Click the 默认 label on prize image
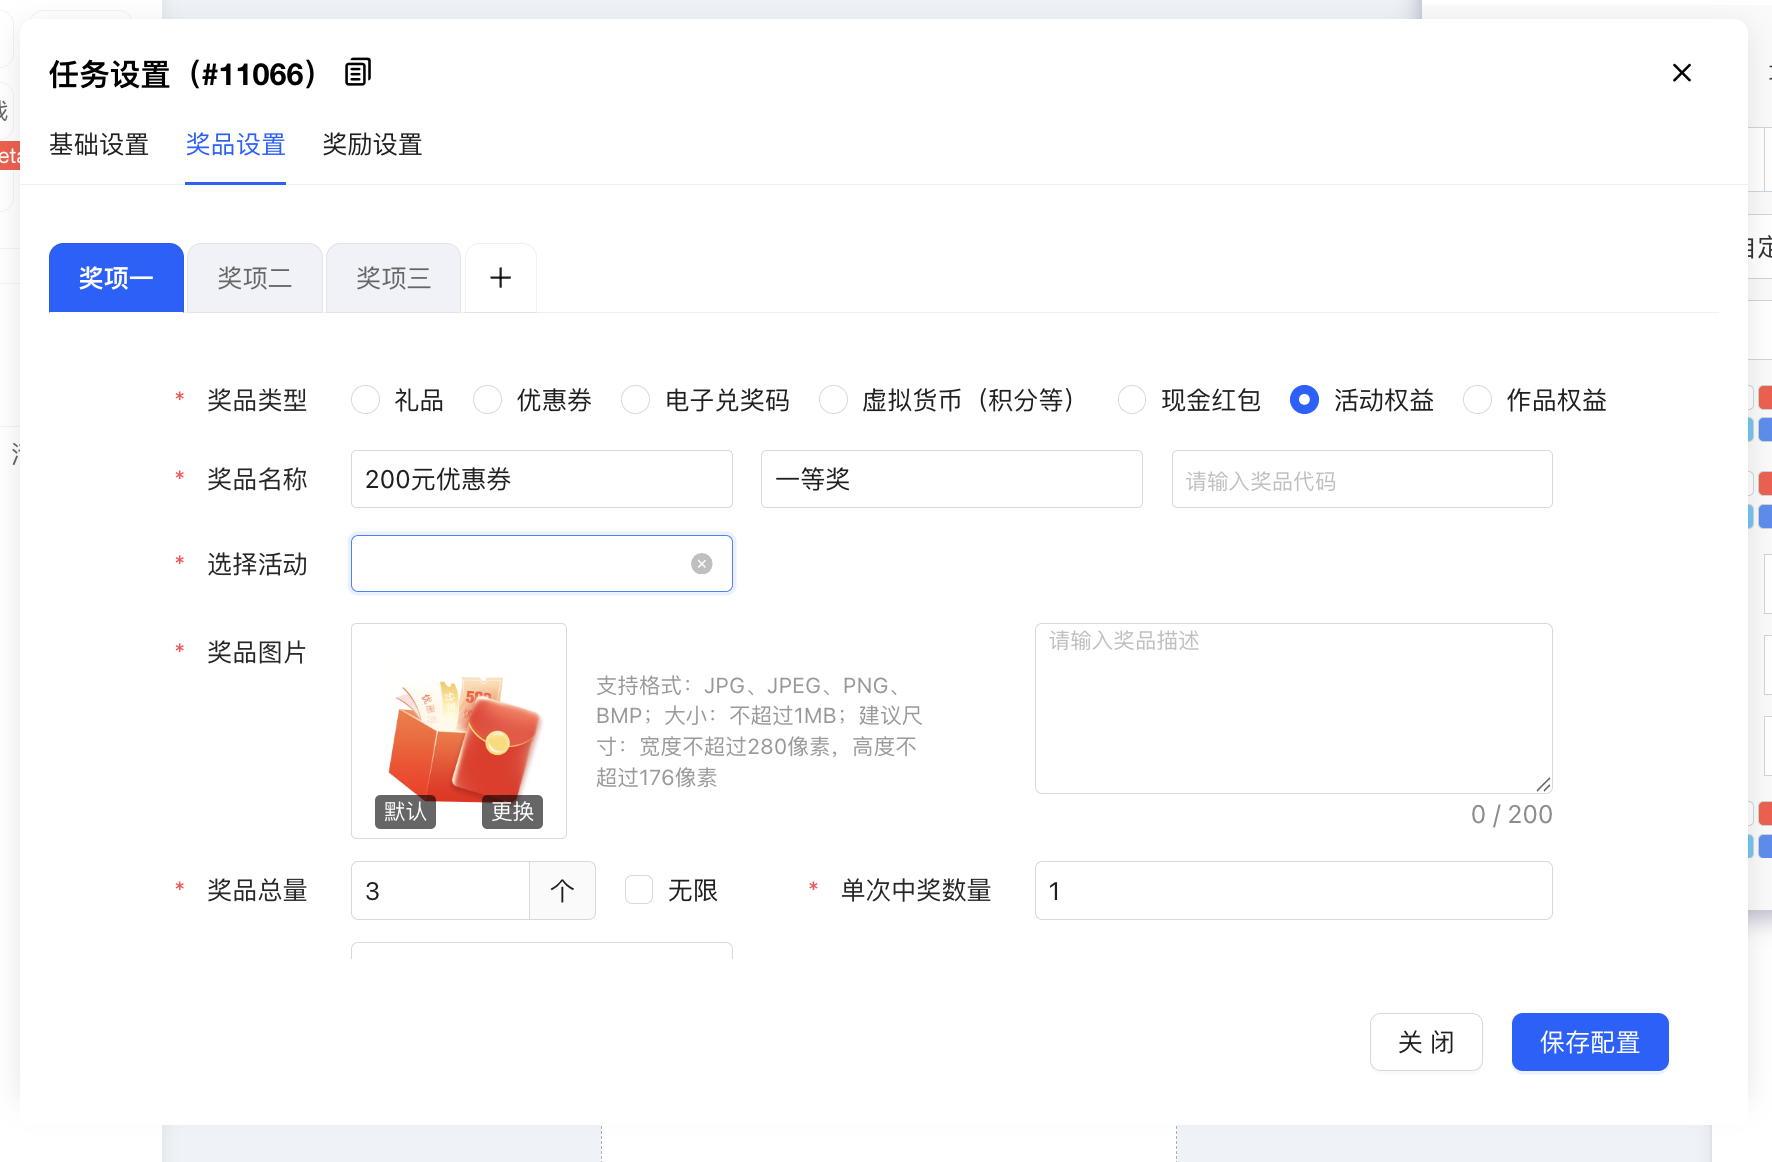Image resolution: width=1772 pixels, height=1162 pixels. pos(405,811)
